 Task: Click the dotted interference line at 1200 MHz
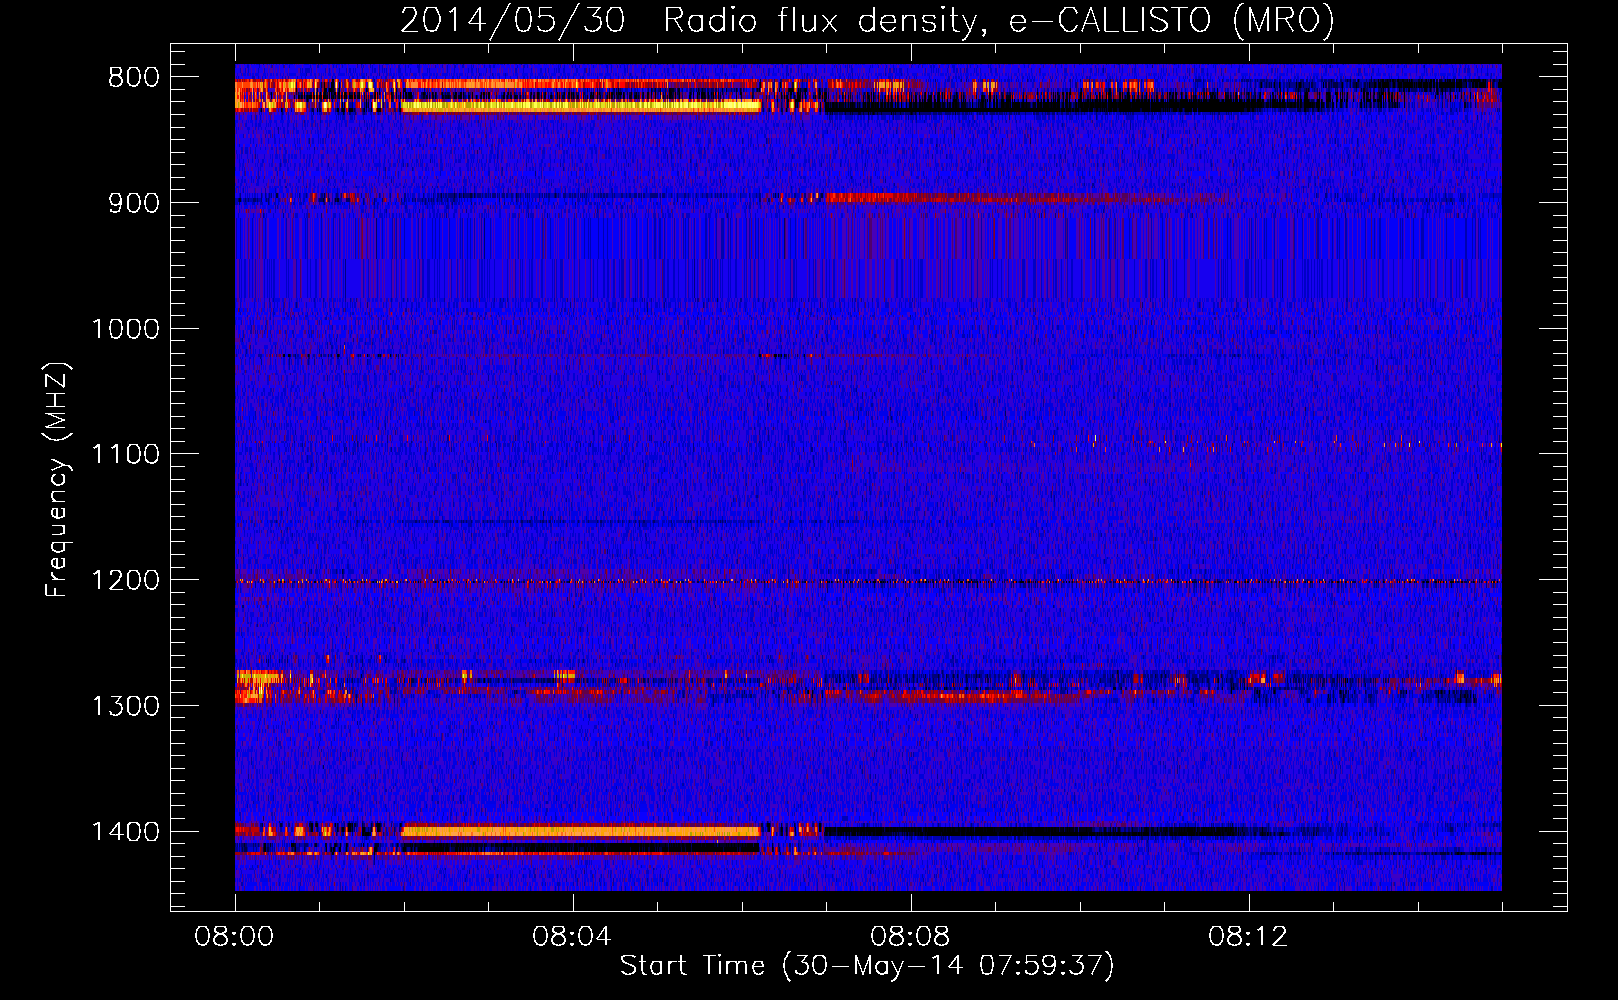(868, 581)
